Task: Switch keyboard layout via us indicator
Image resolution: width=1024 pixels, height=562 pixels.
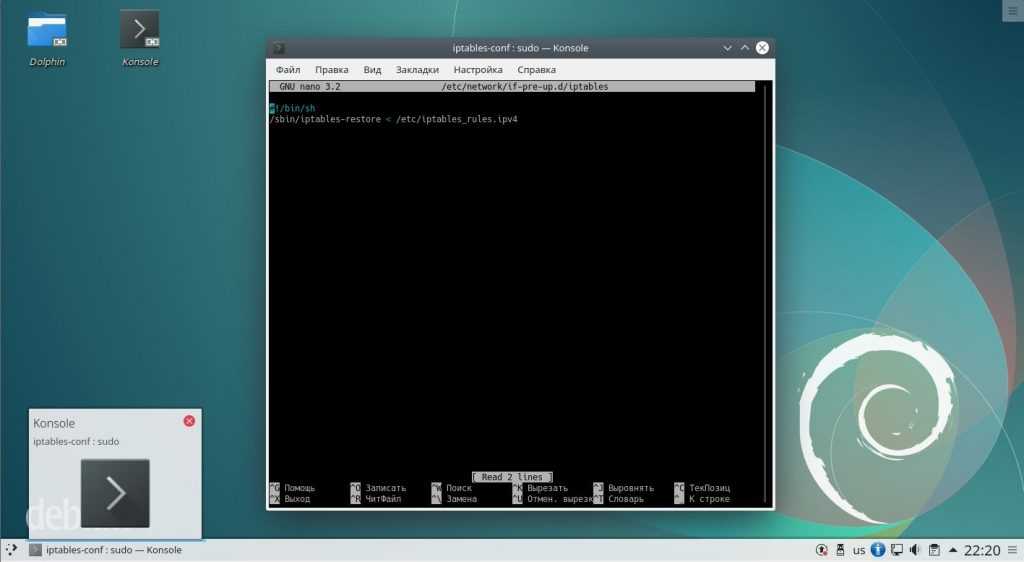Action: (859, 550)
